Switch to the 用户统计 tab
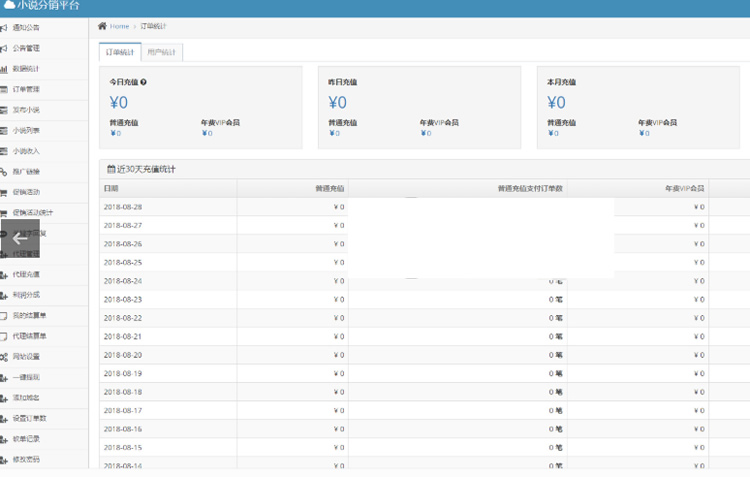This screenshot has height=477, width=750. tap(160, 52)
